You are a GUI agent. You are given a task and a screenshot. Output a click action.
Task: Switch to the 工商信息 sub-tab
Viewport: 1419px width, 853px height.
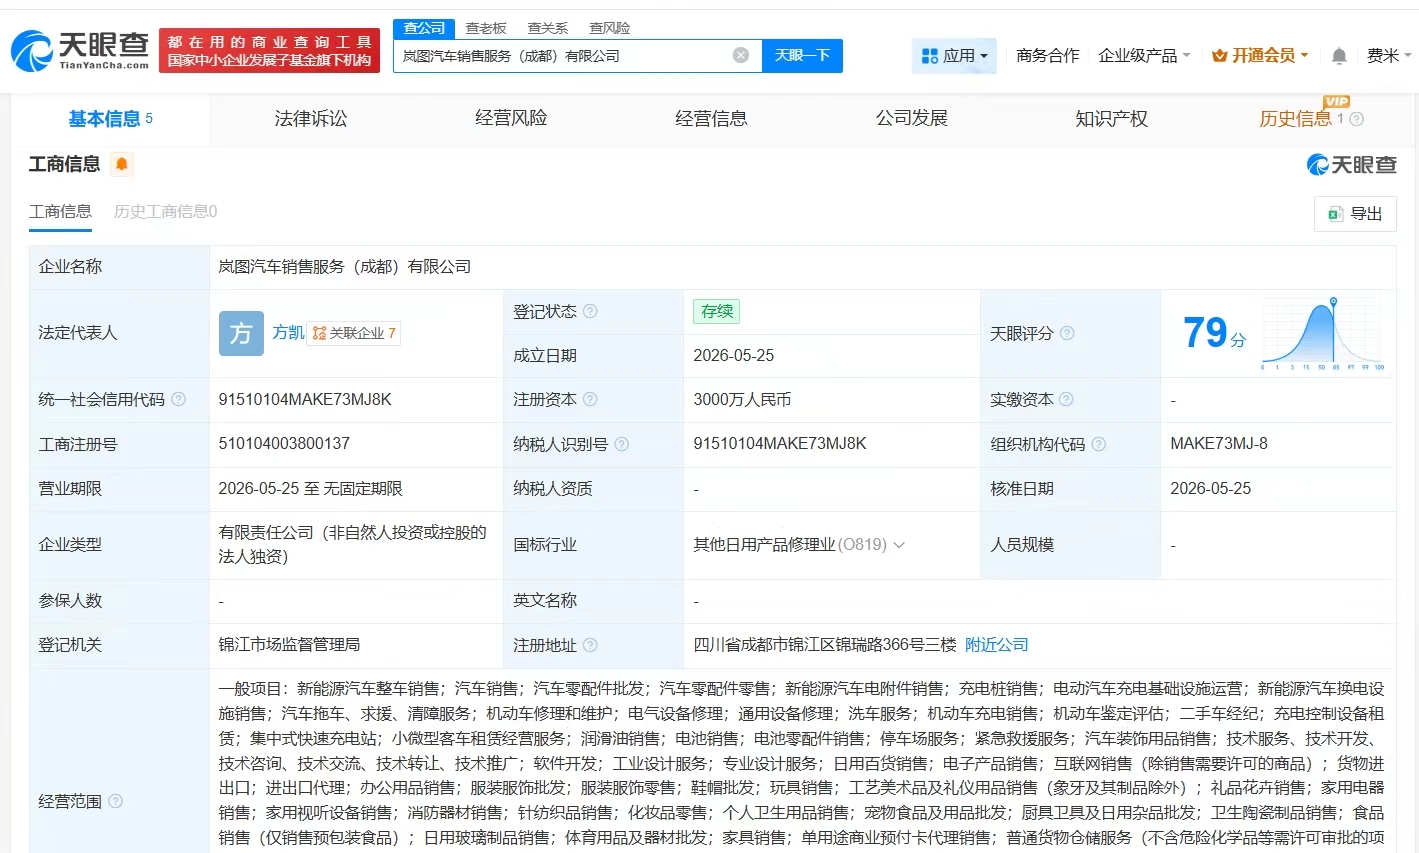(x=60, y=211)
